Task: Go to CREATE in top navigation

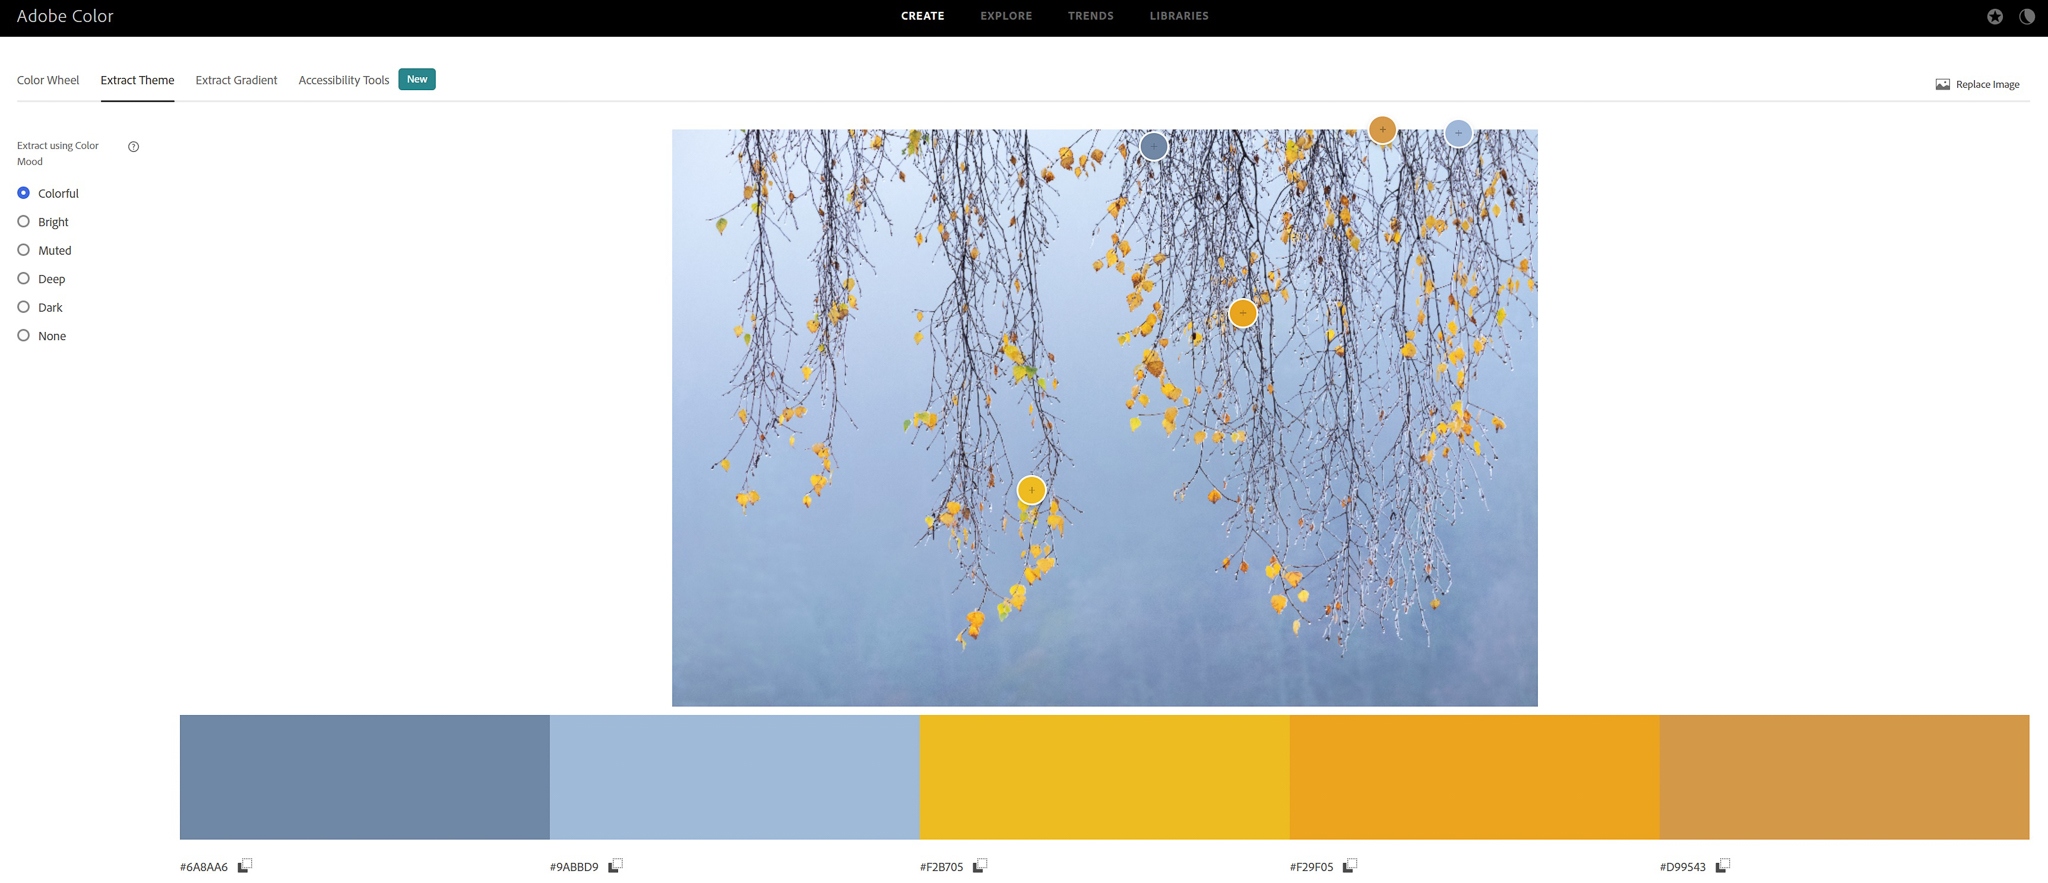Action: coord(922,16)
